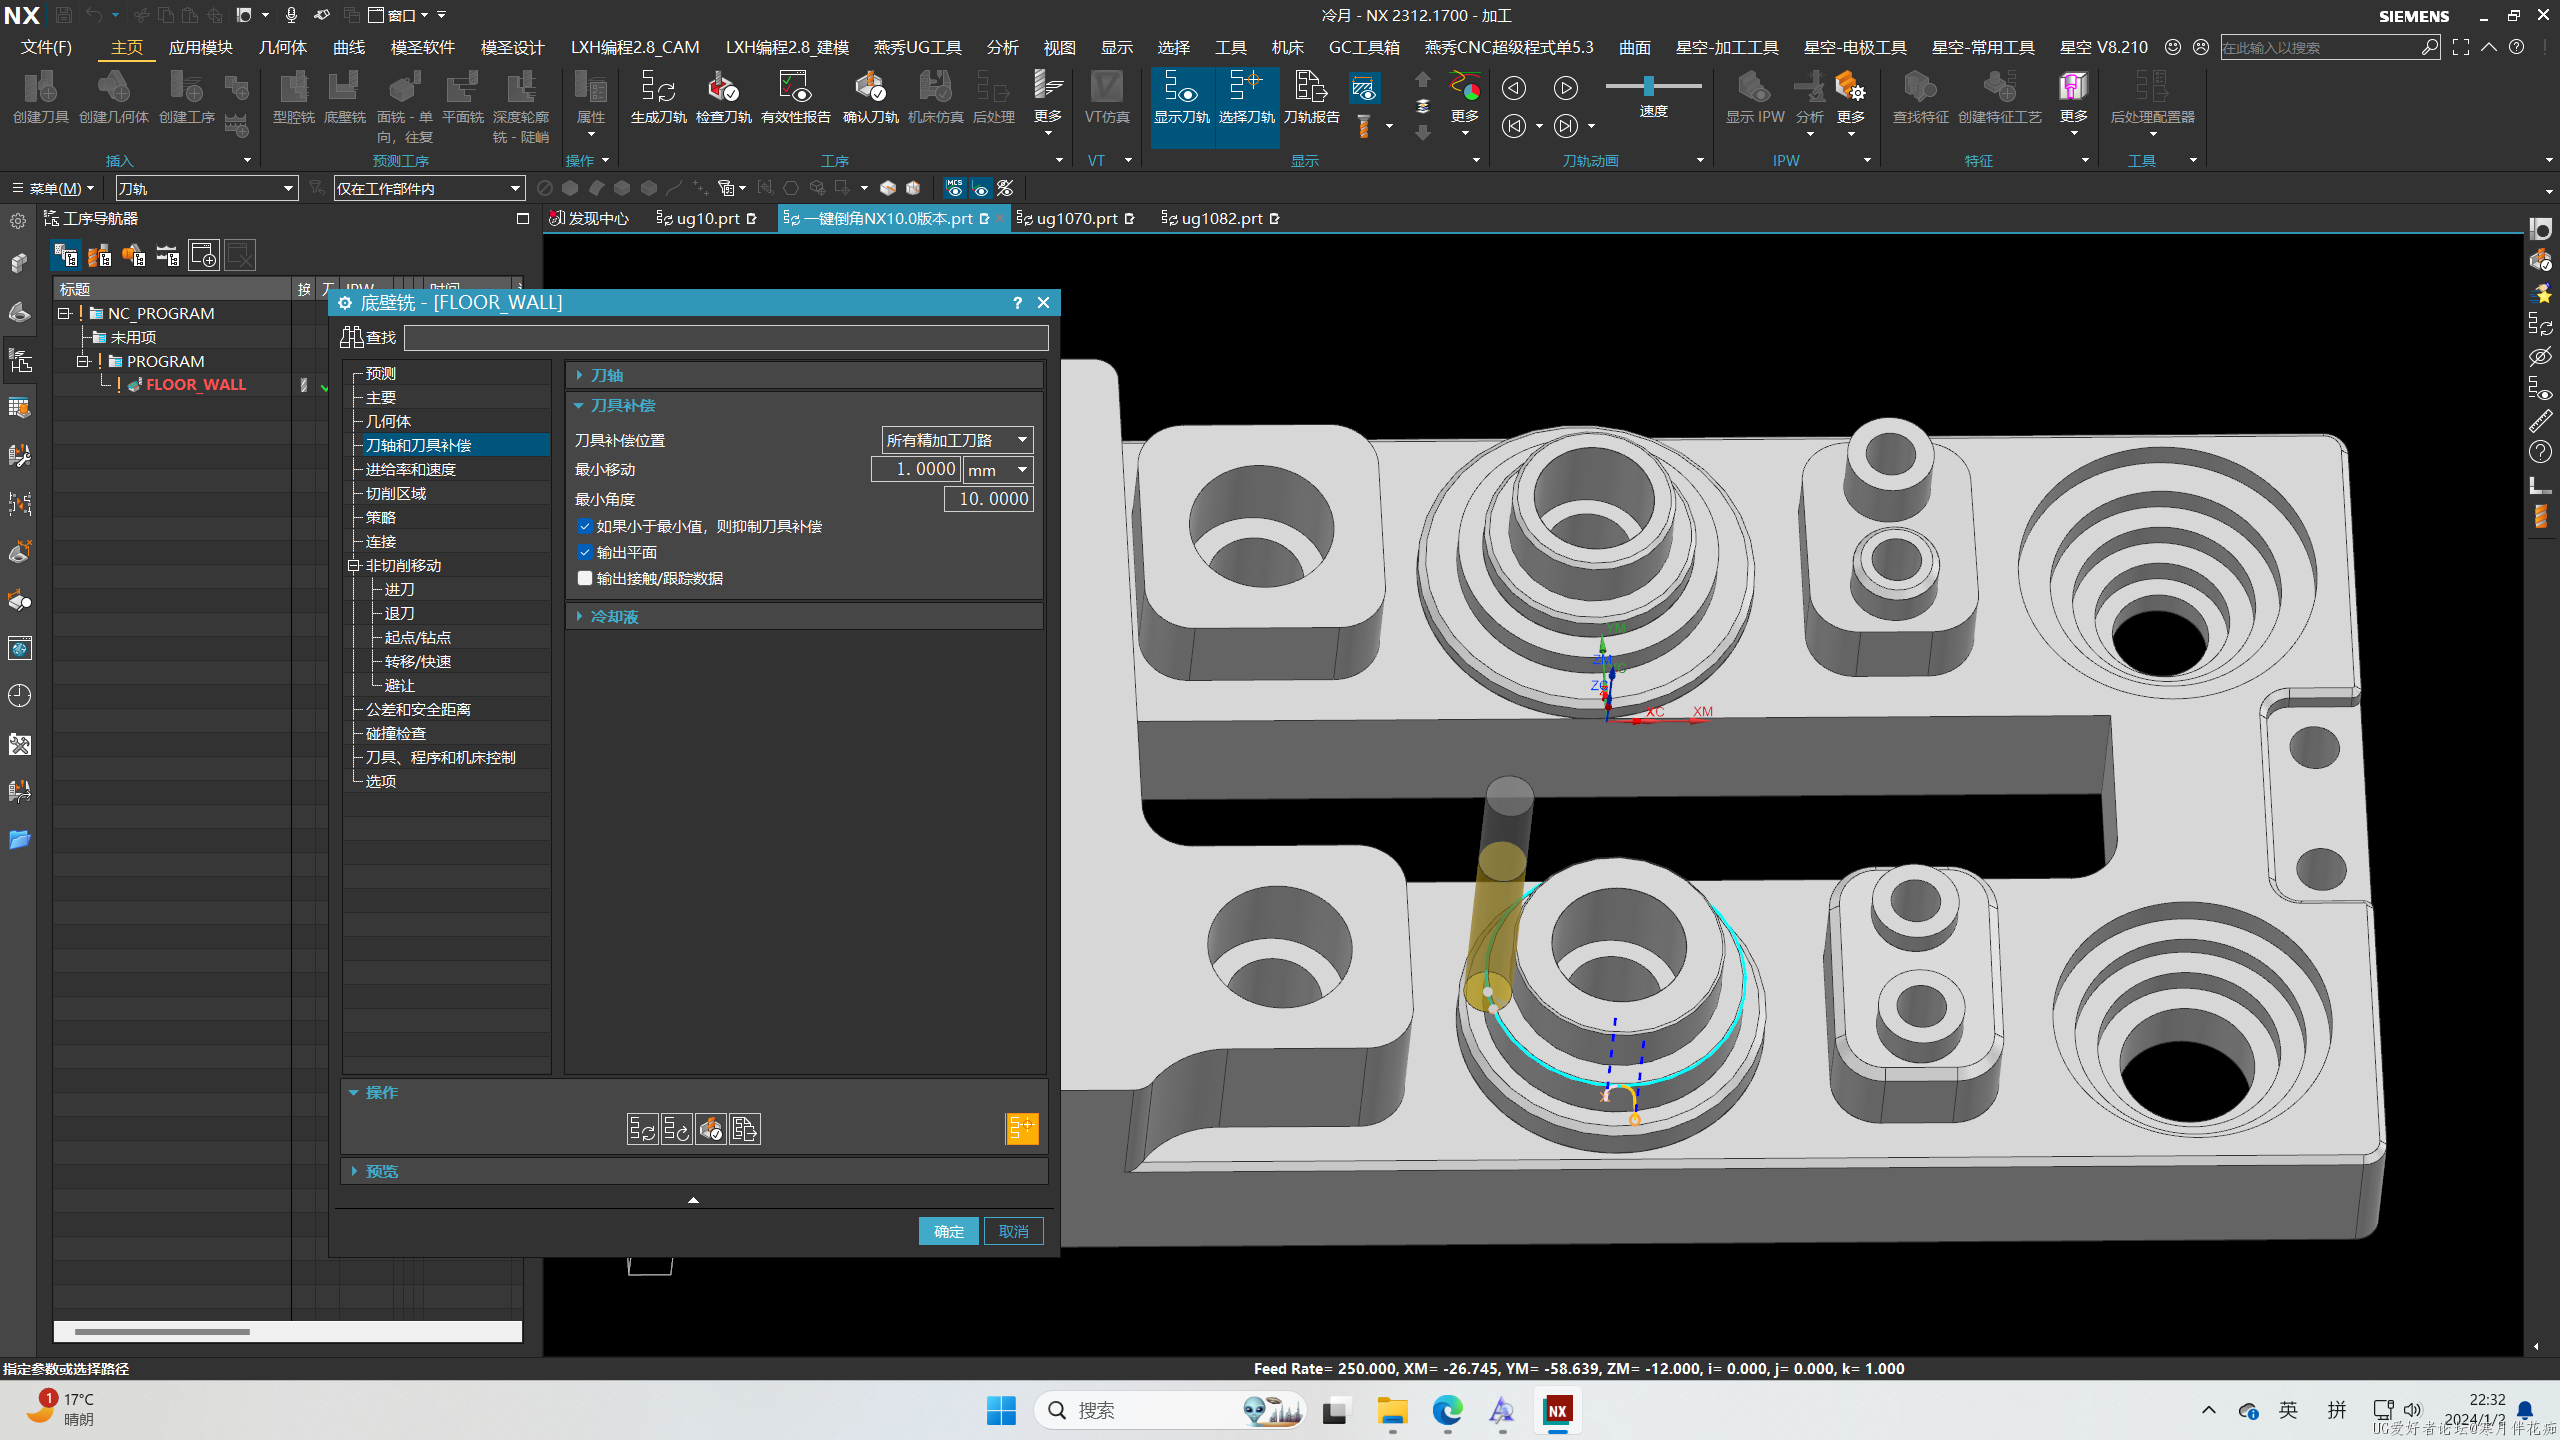The height and width of the screenshot is (1440, 2560).
Task: Click the list icon in dialog 操作 section
Action: pos(744,1129)
